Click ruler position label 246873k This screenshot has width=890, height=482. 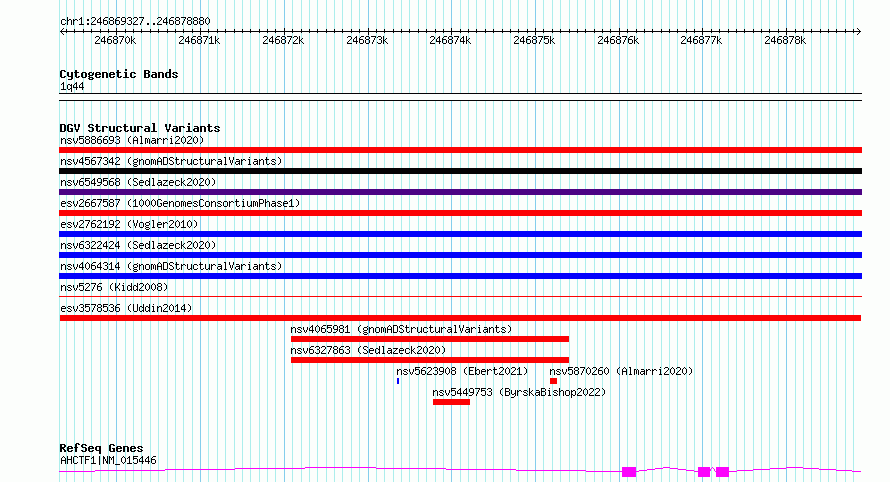click(x=367, y=40)
